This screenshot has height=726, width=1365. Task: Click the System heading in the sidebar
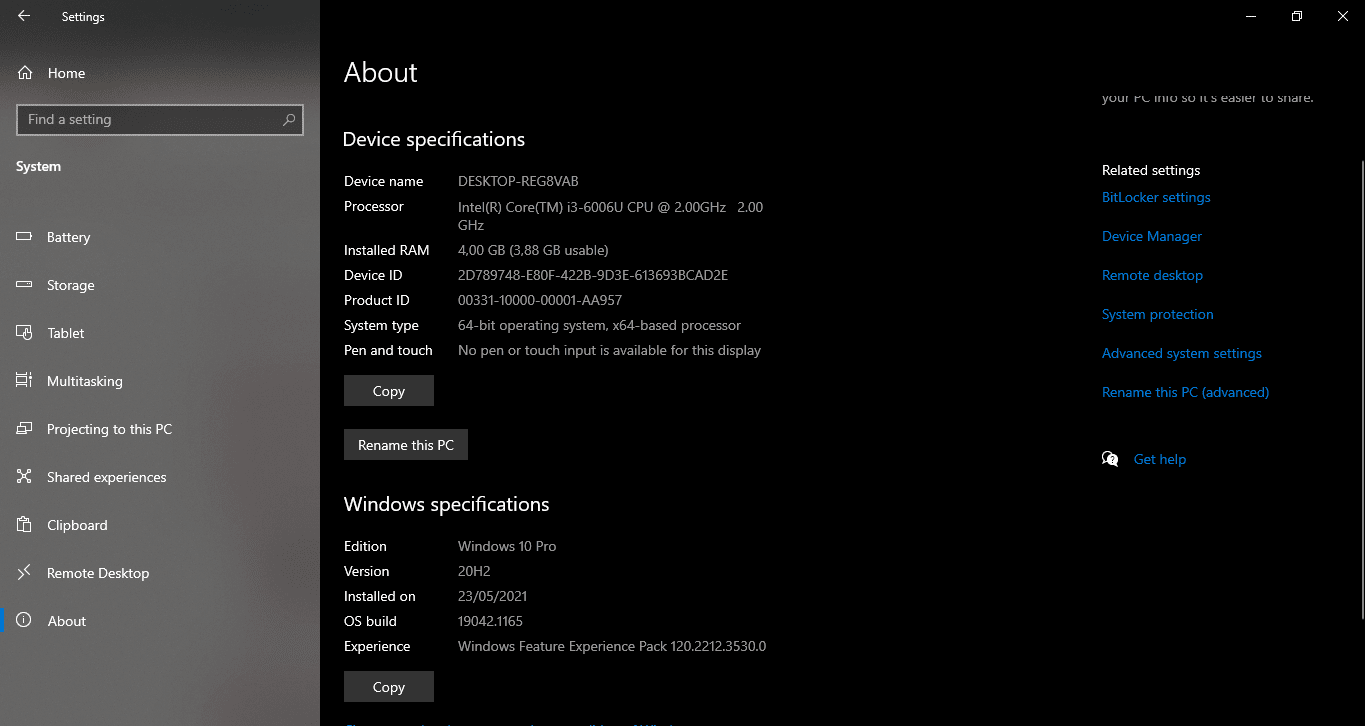tap(38, 166)
